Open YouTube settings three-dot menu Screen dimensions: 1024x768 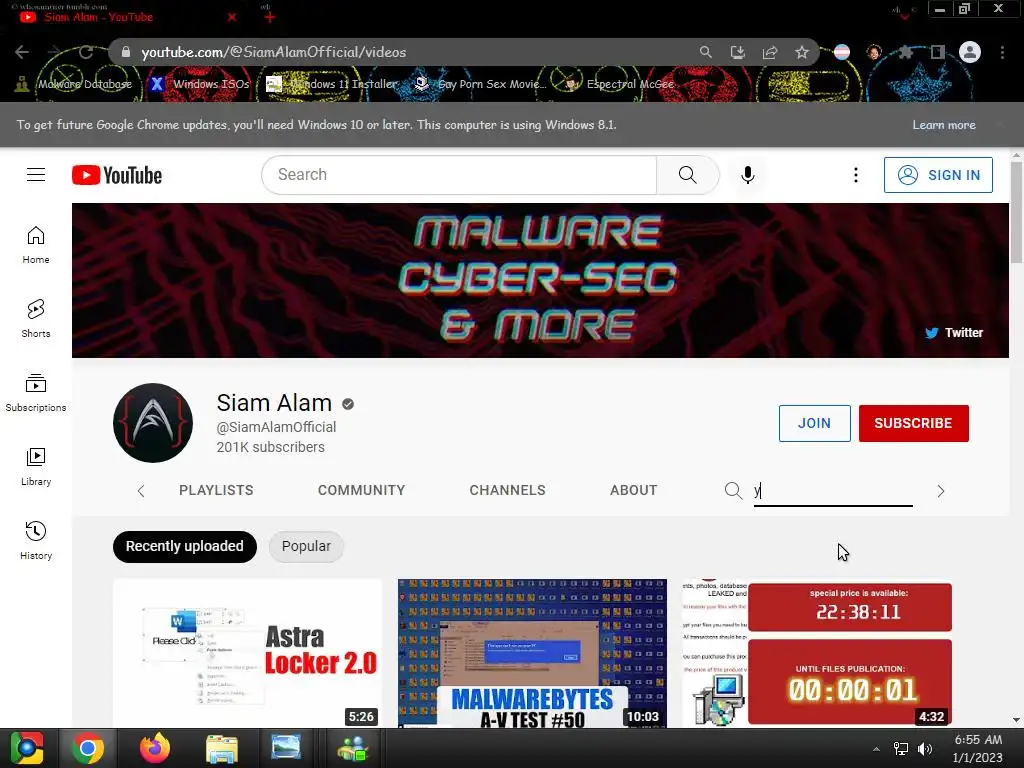point(856,175)
